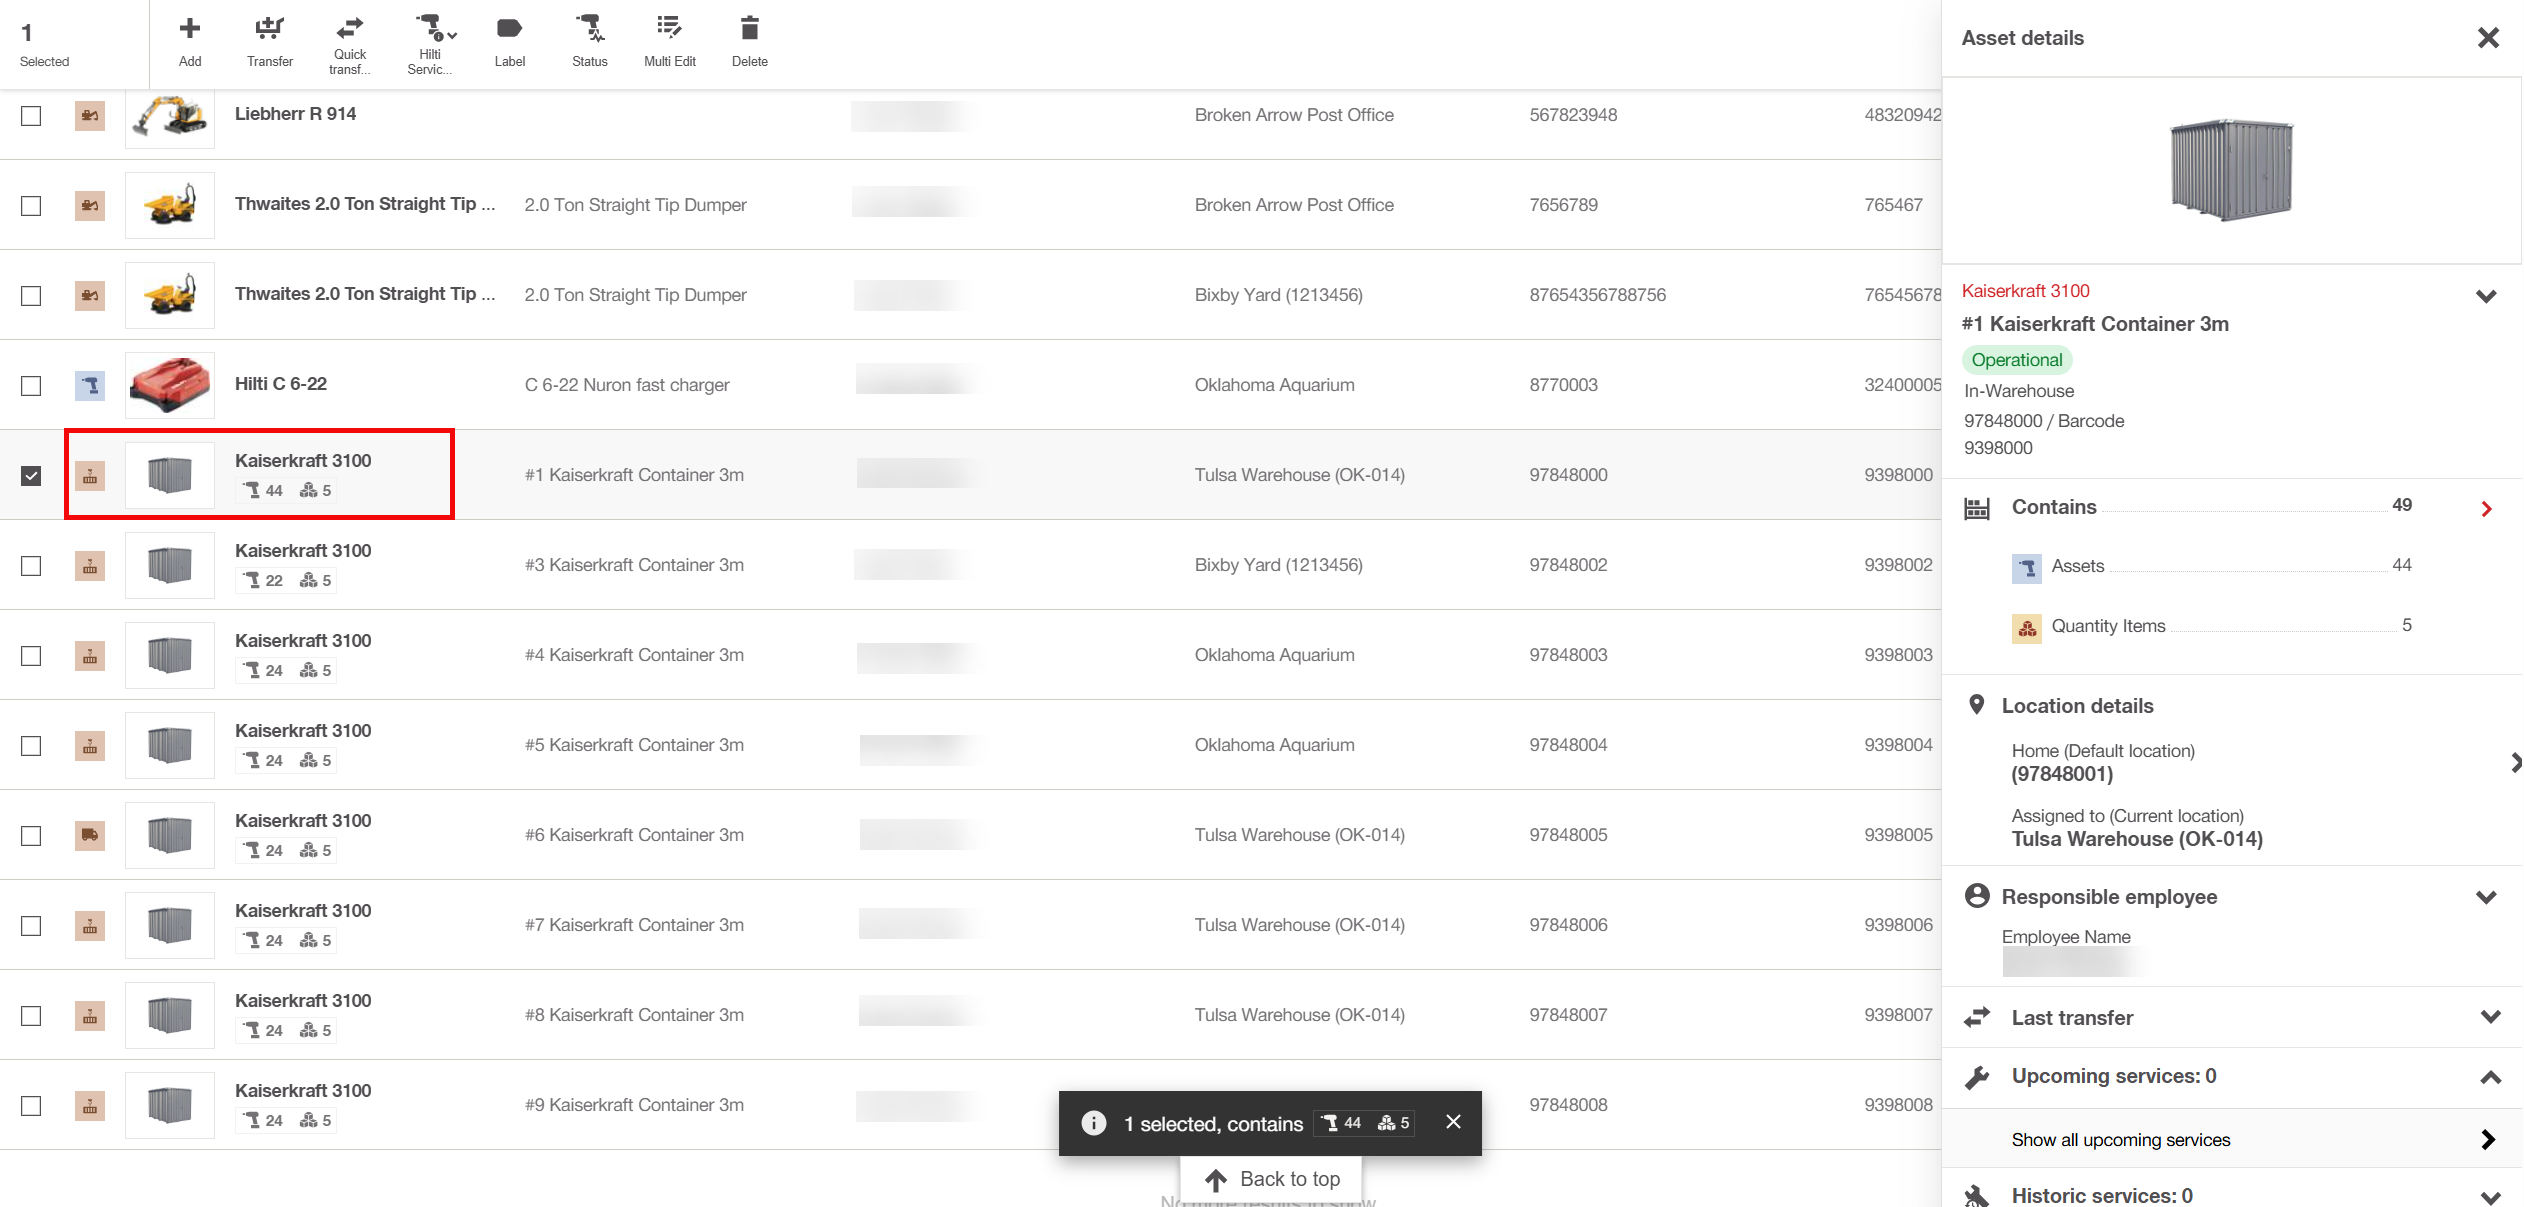Tick the #5 Kaiserkraft Container checkbox
Screen dimensions: 2524x1207
[x=31, y=746]
